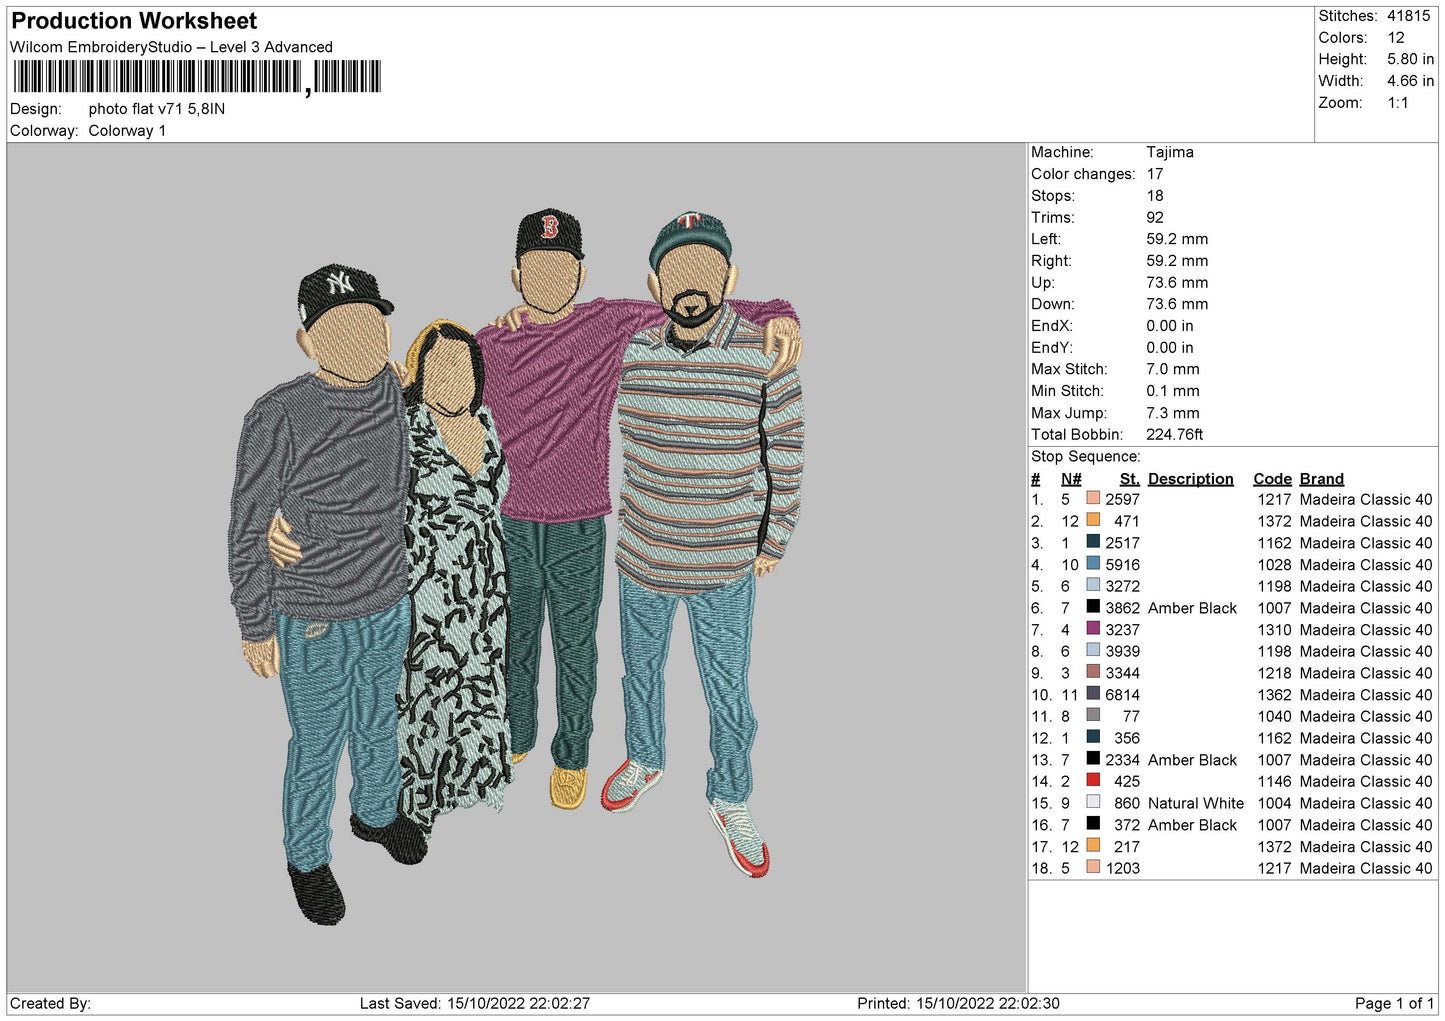Click Stitches value 41815
Screen dimensions: 1445x1021
coord(1408,16)
